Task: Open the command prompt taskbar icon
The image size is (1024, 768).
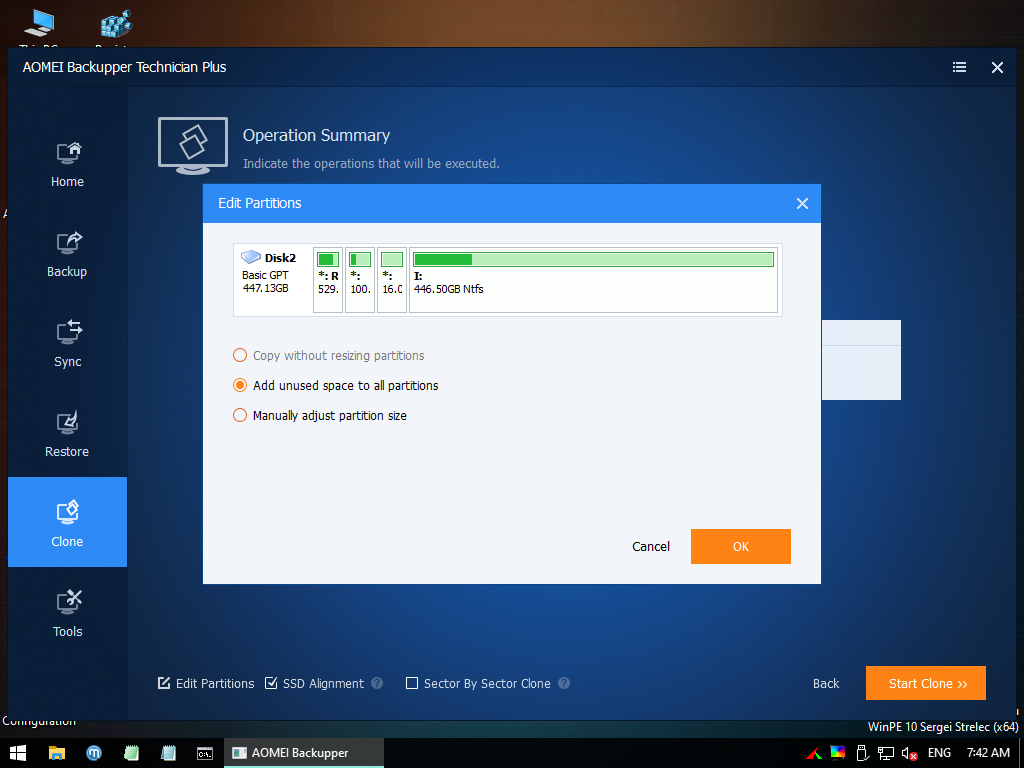Action: tap(205, 753)
